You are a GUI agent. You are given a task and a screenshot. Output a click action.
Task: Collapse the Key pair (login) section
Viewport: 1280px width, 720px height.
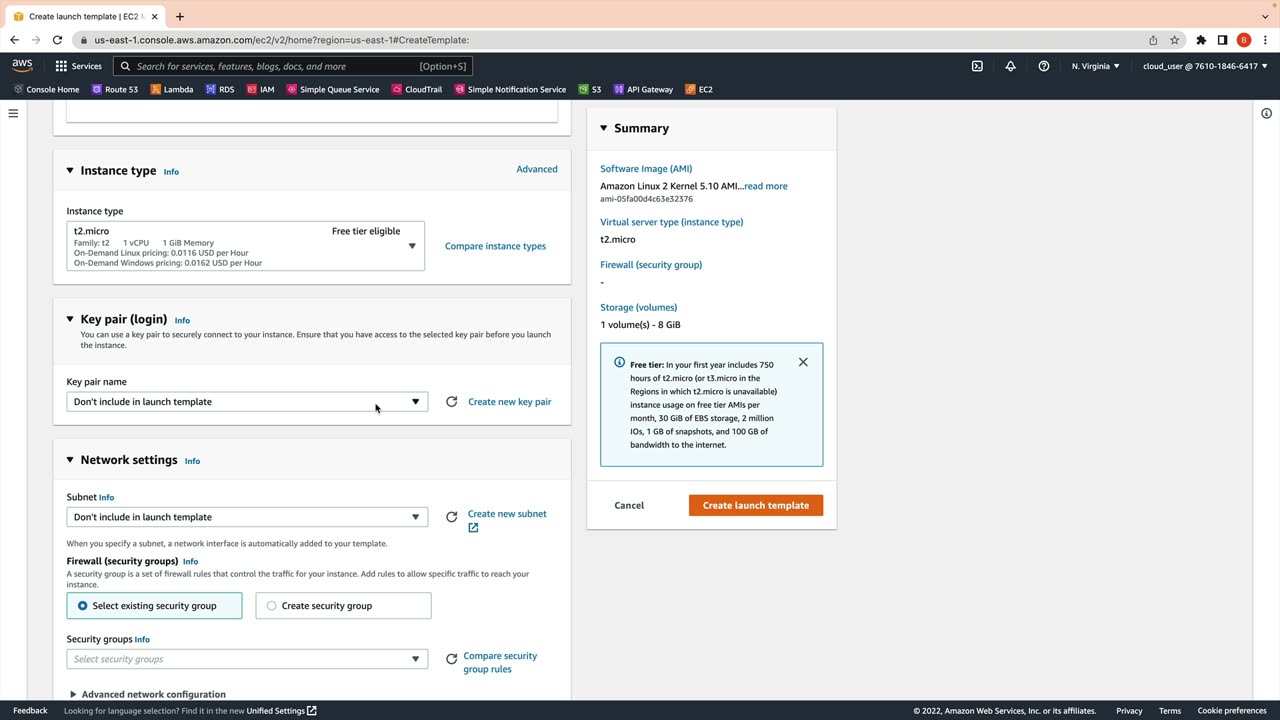point(70,319)
